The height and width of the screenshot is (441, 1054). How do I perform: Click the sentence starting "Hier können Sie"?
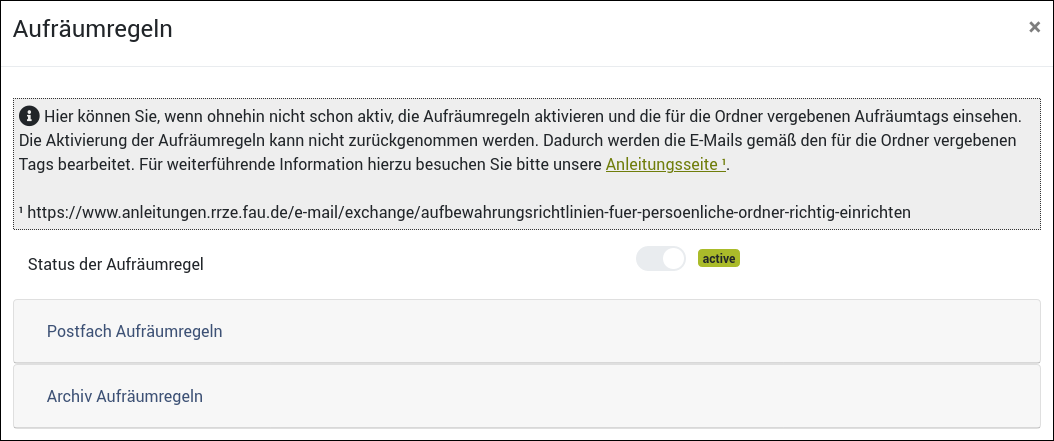click(300, 116)
